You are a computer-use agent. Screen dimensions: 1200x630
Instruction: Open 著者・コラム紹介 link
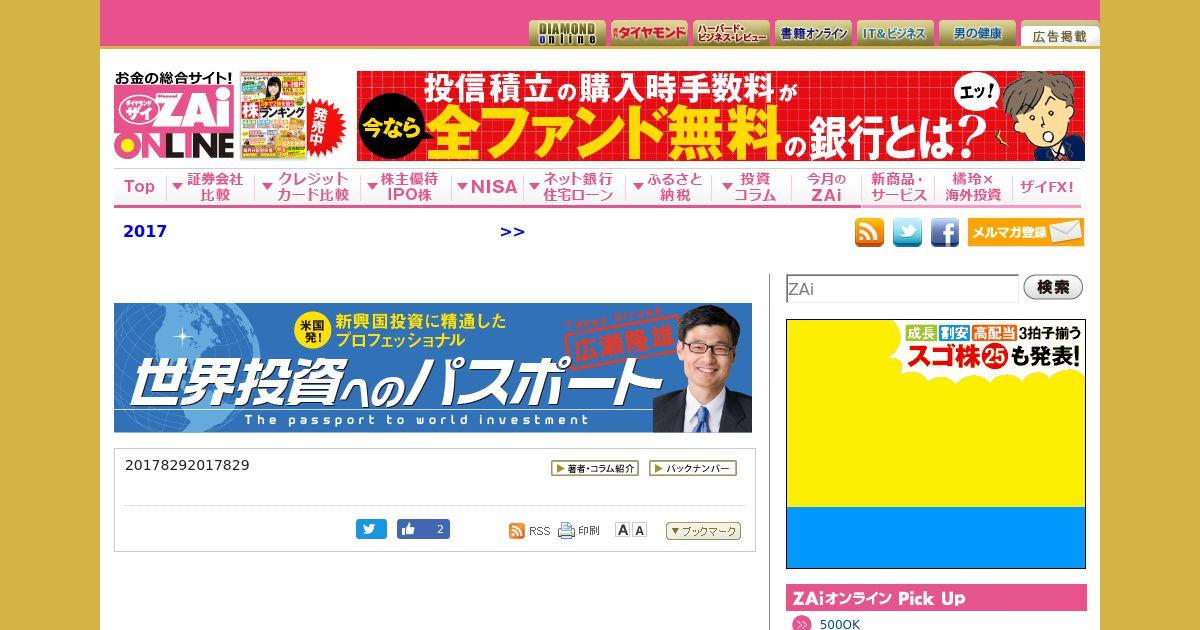tap(595, 468)
